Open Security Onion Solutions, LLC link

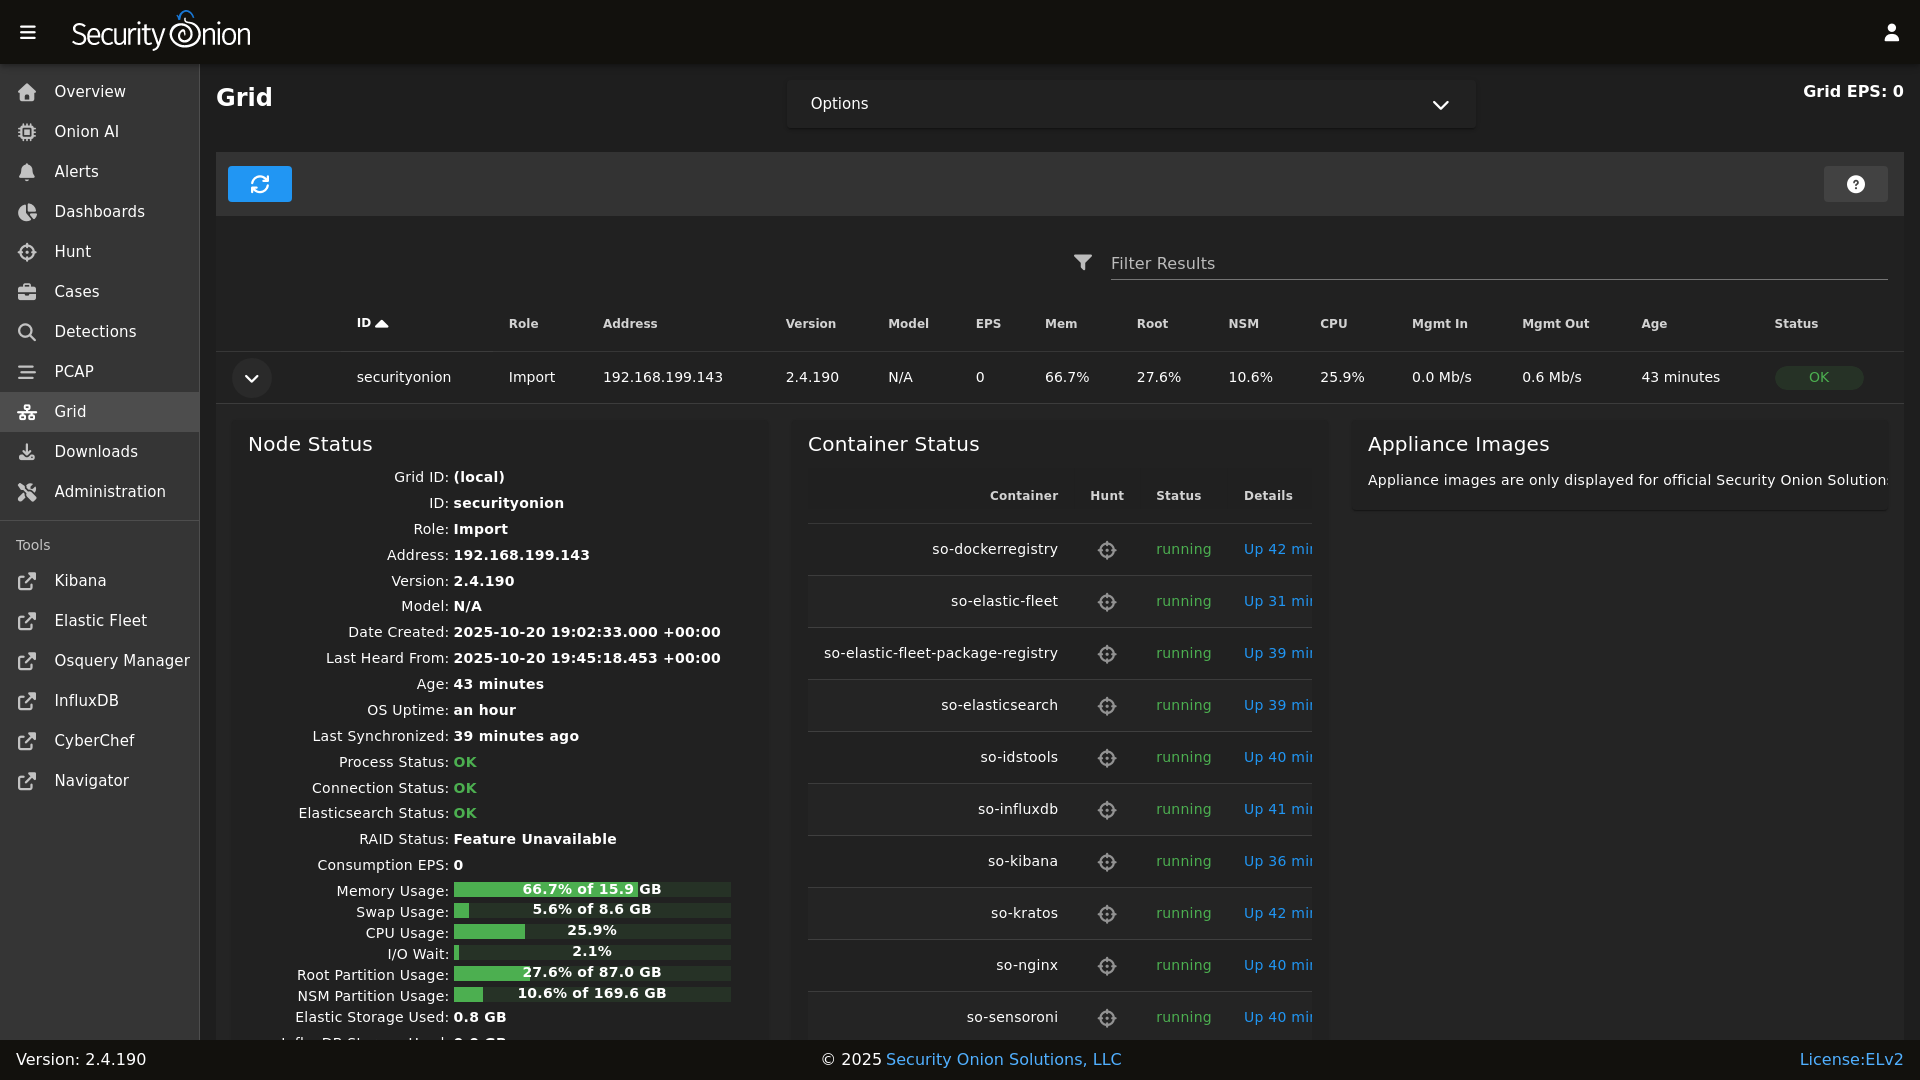point(1003,1059)
